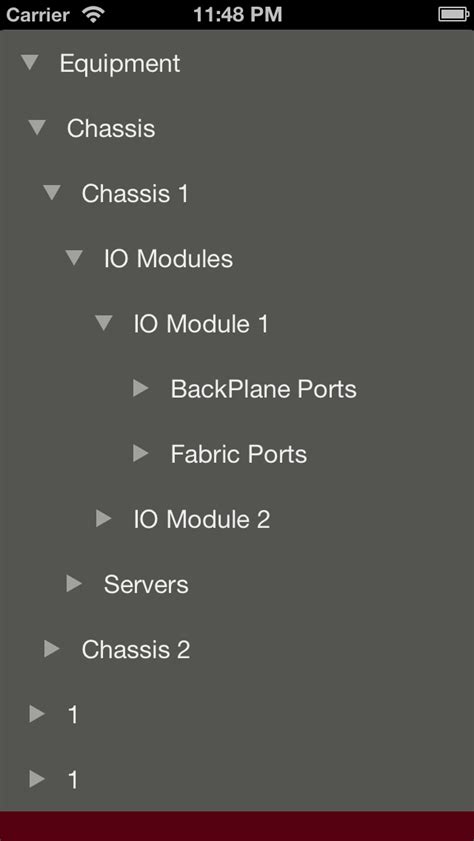Expand the BackPlane Ports arrow
This screenshot has width=474, height=841.
coord(140,388)
